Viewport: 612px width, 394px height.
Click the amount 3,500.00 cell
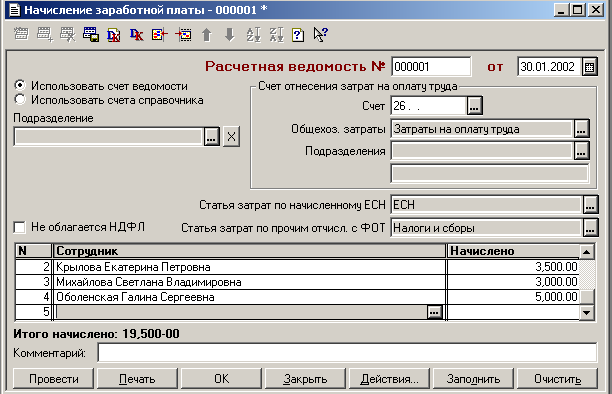click(513, 267)
